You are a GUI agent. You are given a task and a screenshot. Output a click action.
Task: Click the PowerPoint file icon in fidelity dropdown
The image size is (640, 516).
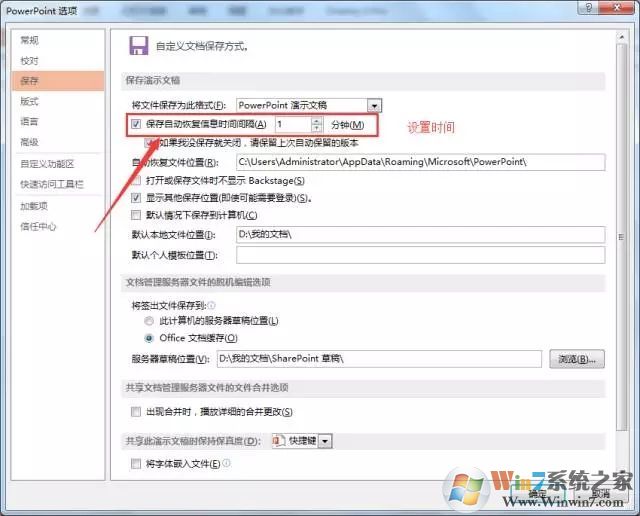coord(279,441)
